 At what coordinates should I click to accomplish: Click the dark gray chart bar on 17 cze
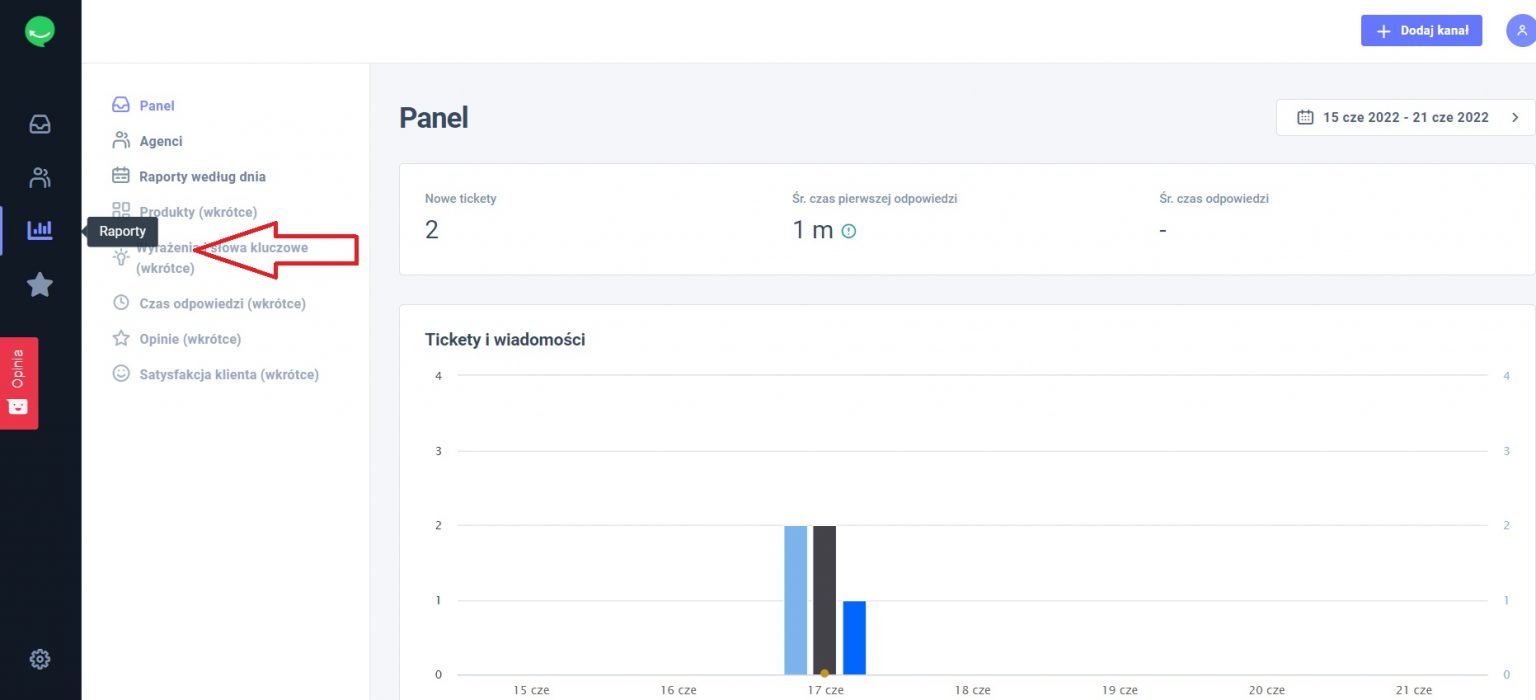(x=824, y=600)
